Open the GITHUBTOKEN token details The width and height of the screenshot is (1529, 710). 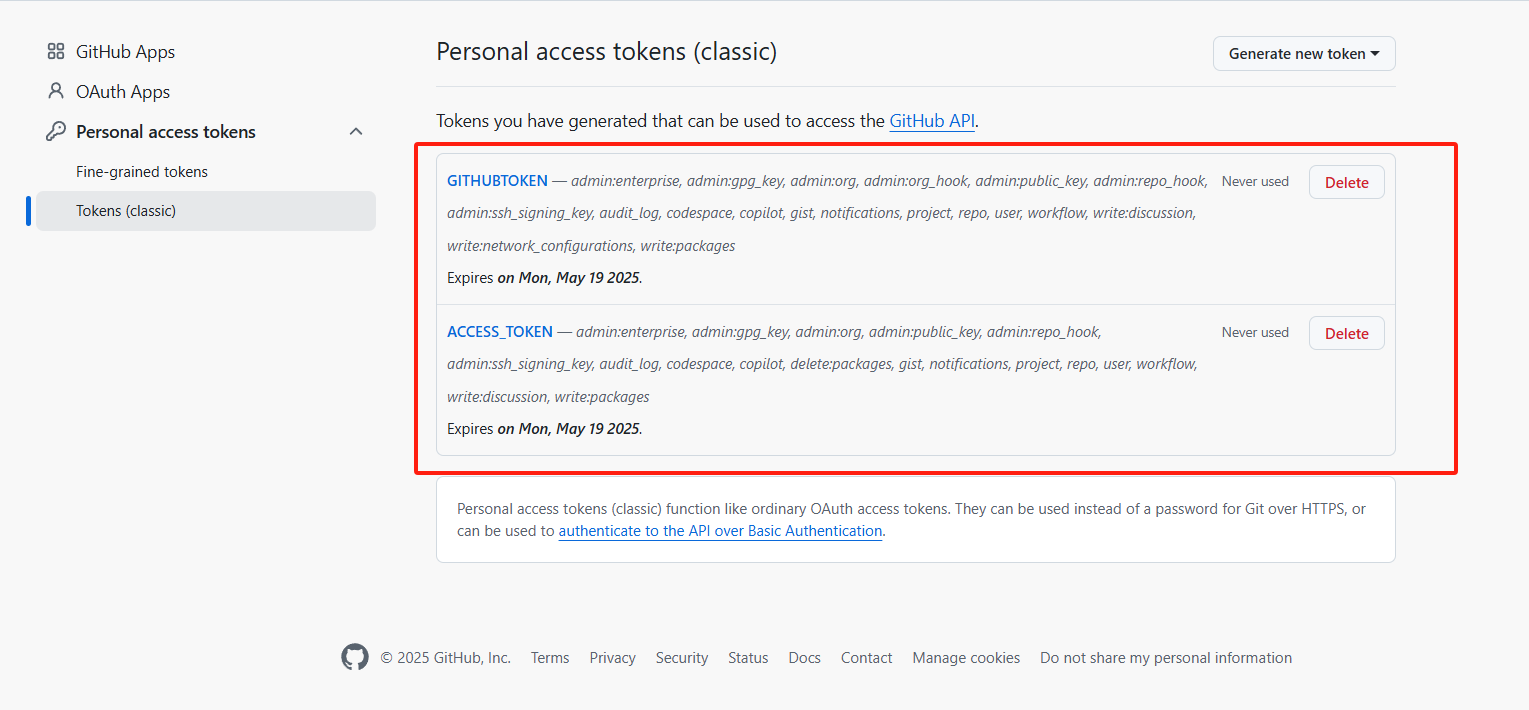coord(497,181)
